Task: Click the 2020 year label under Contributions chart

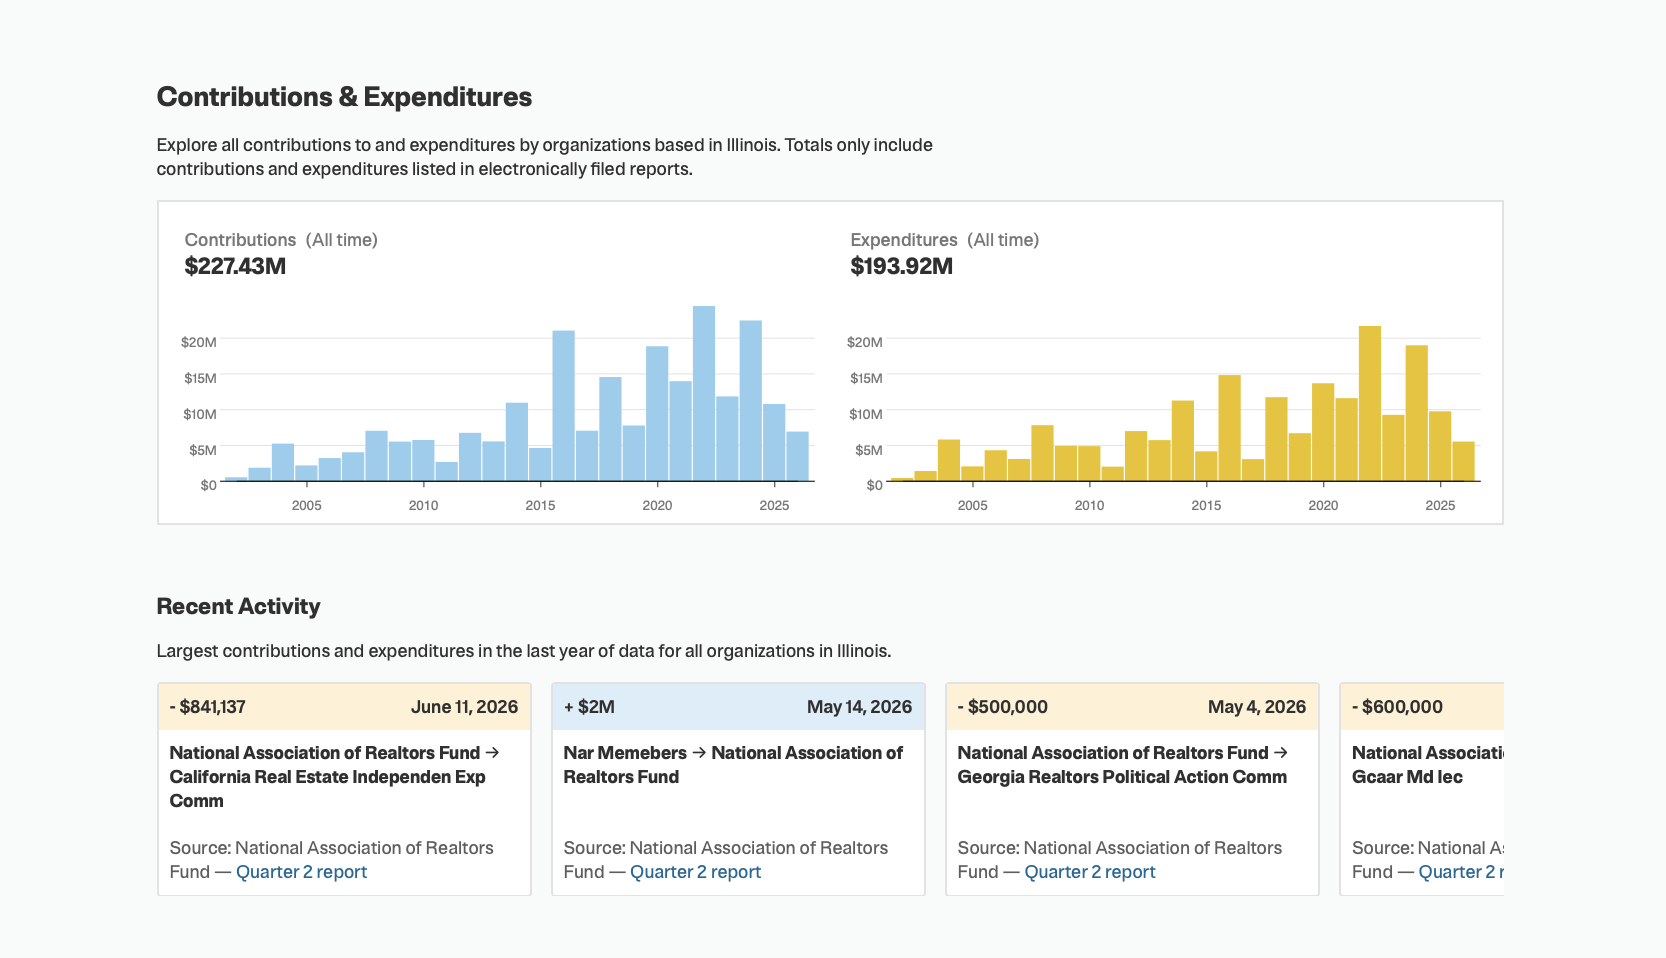Action: [657, 505]
